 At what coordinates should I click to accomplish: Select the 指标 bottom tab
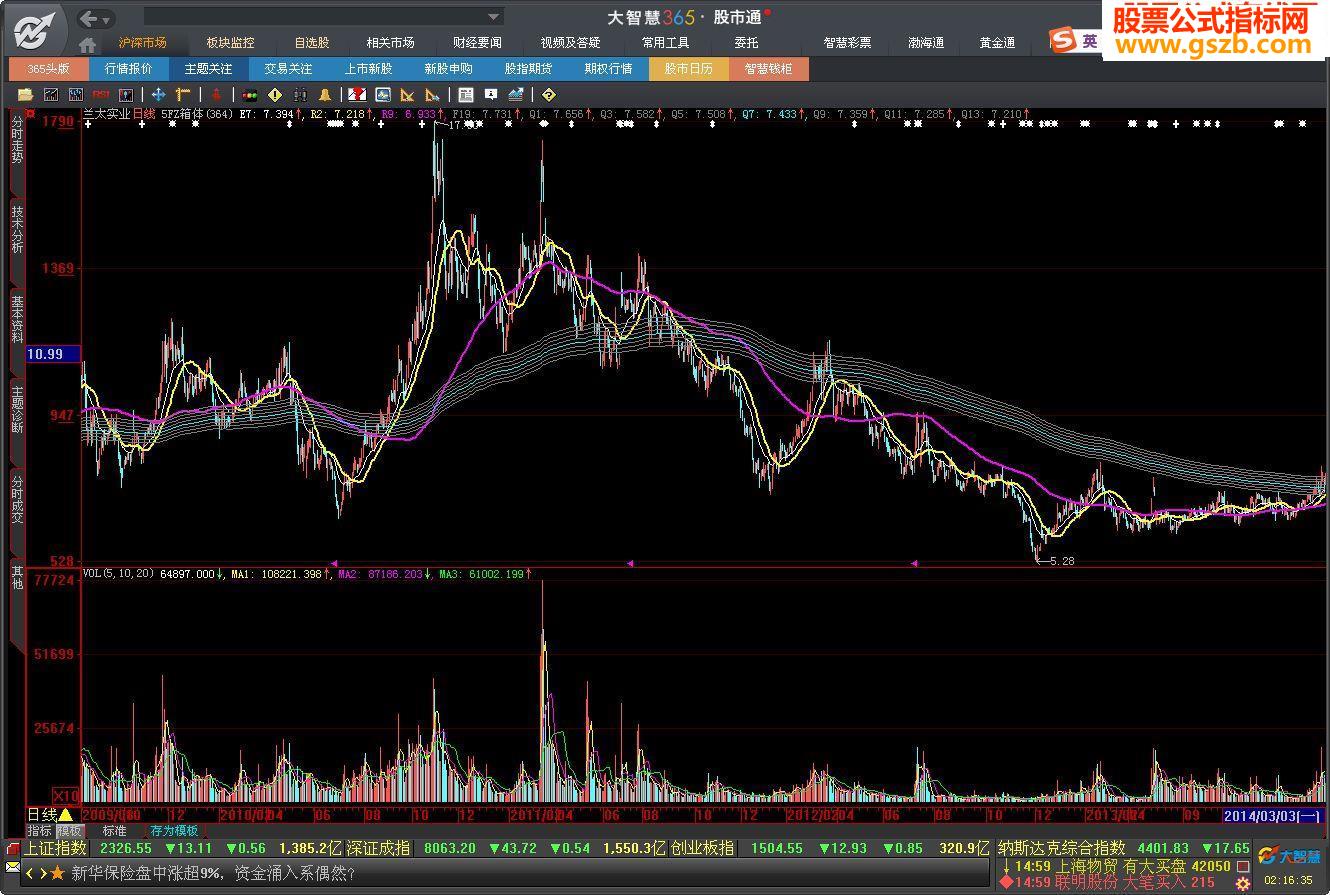tap(40, 831)
